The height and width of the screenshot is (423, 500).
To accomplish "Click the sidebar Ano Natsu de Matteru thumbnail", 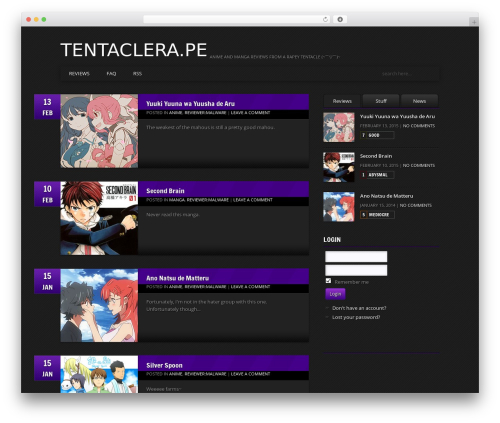I will pyautogui.click(x=339, y=207).
